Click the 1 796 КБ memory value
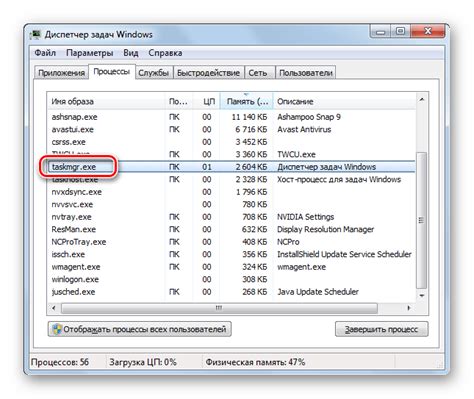 click(252, 192)
